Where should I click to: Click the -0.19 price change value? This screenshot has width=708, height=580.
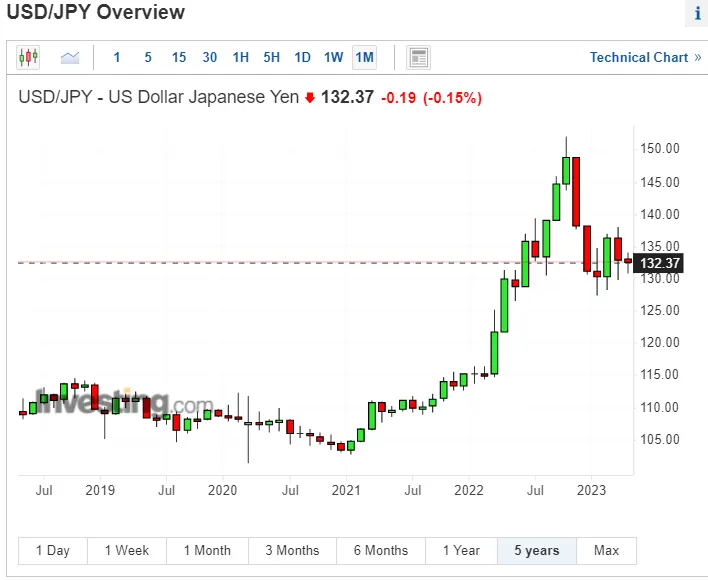pyautogui.click(x=398, y=97)
